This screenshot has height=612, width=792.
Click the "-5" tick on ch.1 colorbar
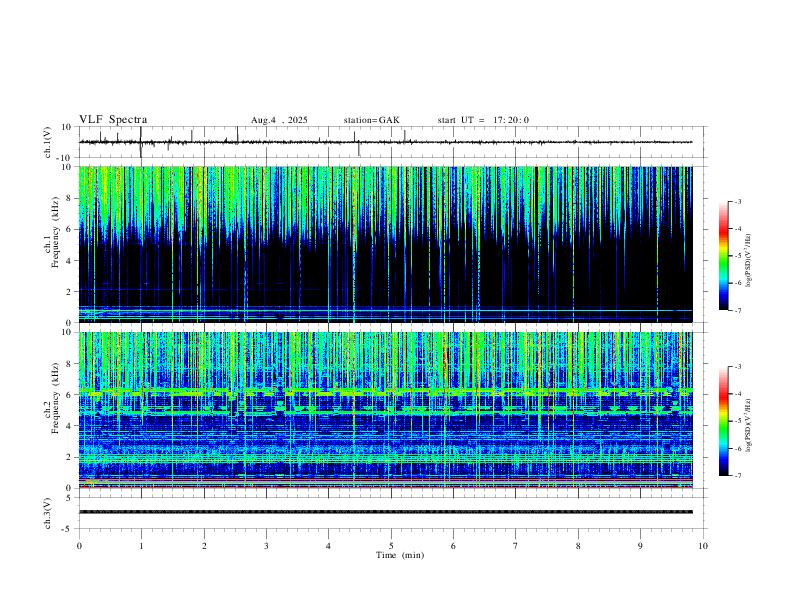point(737,256)
